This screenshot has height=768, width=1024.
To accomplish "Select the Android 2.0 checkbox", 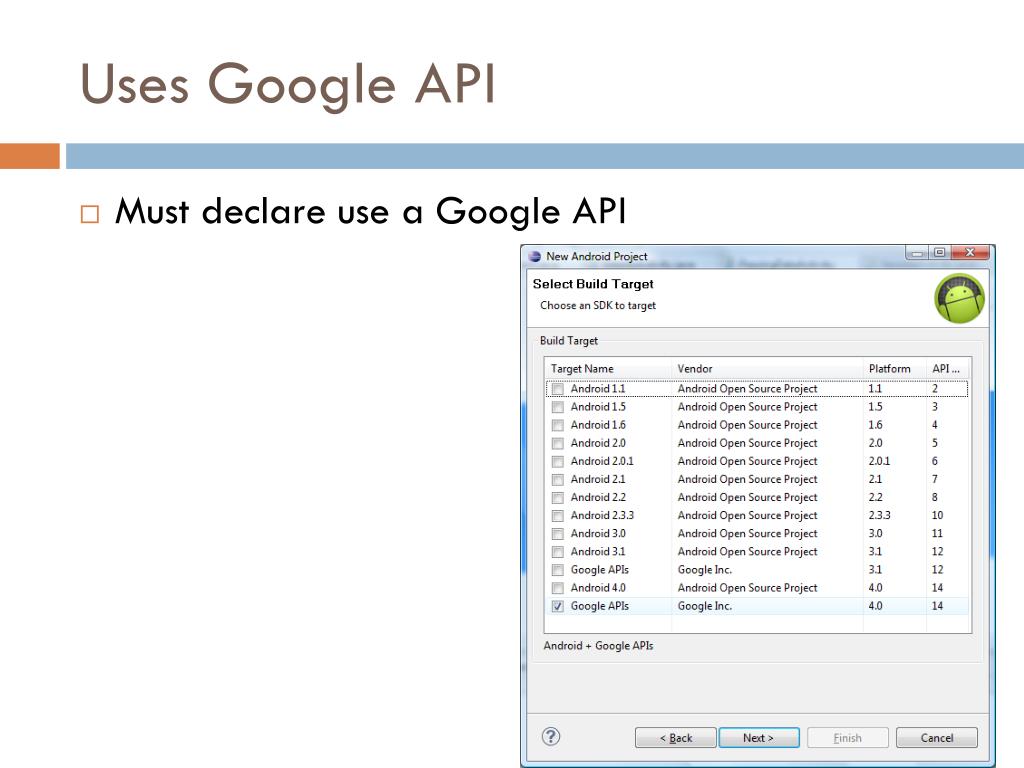I will [x=558, y=443].
